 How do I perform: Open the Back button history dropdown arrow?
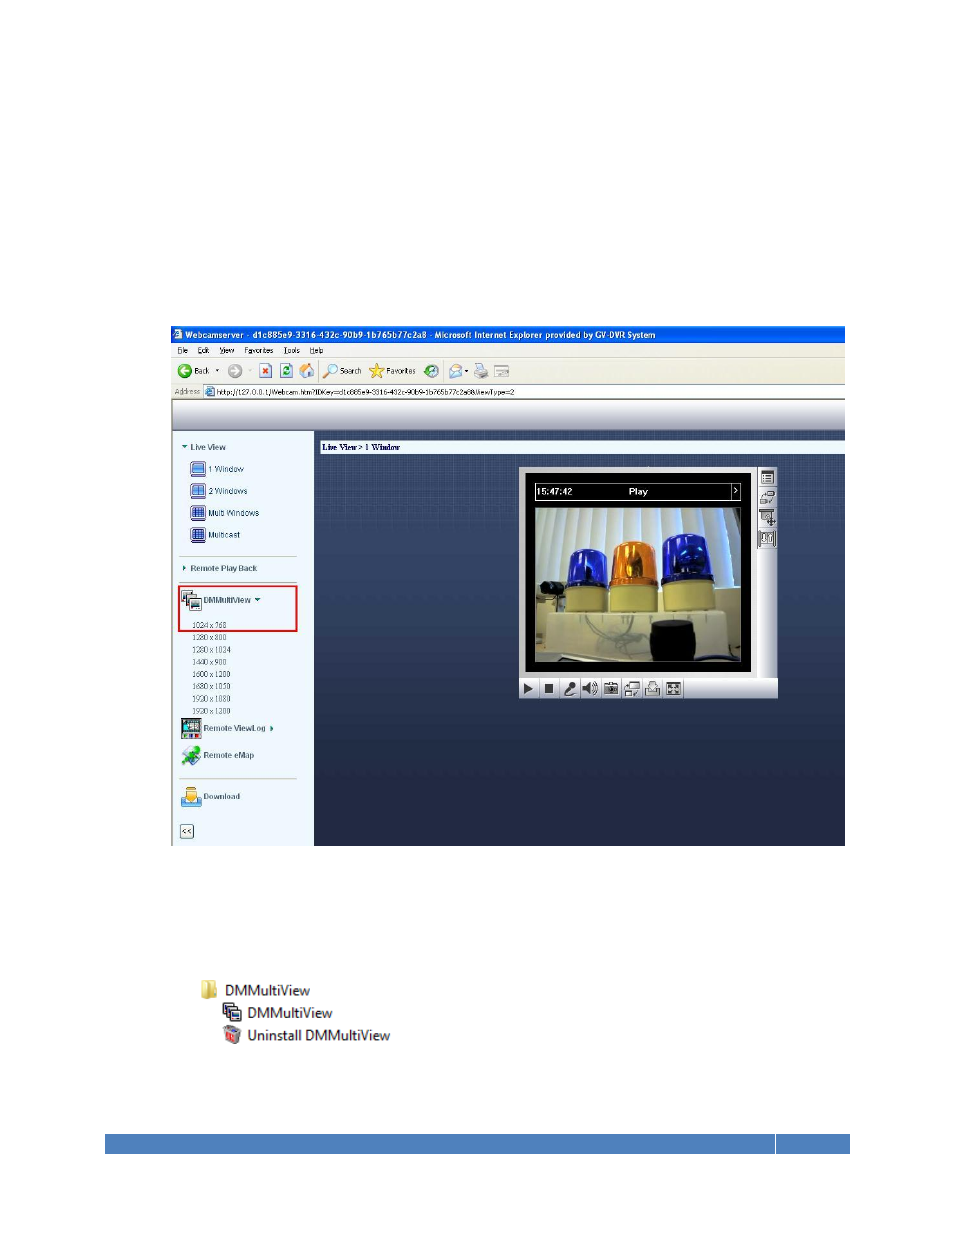[218, 371]
